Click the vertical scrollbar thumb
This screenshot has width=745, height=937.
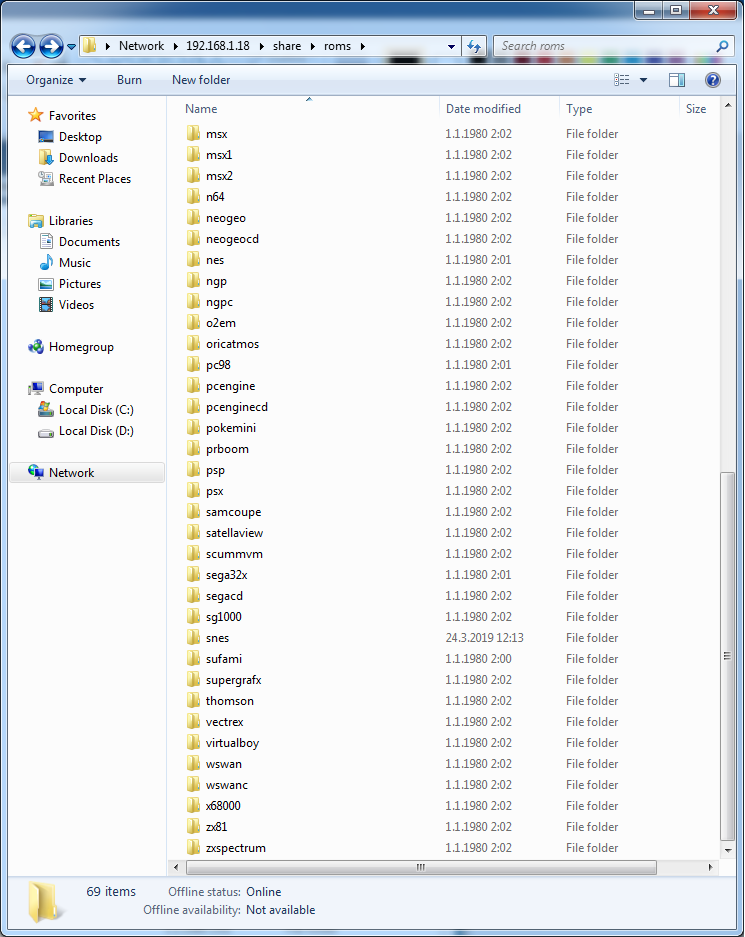pyautogui.click(x=727, y=656)
